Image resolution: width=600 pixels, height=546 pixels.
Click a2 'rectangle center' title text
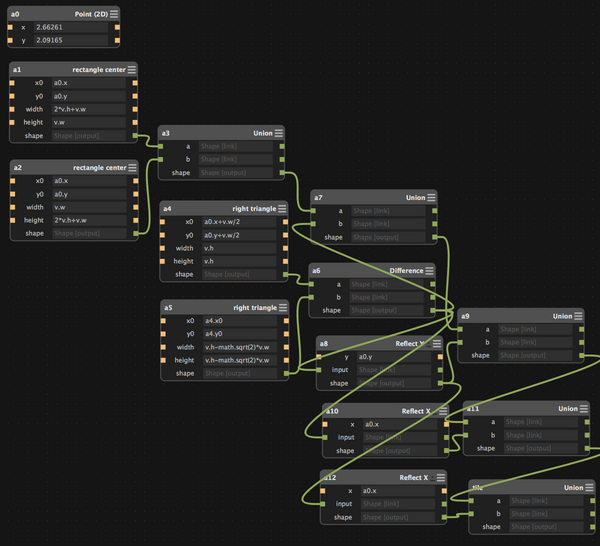pyautogui.click(x=99, y=168)
